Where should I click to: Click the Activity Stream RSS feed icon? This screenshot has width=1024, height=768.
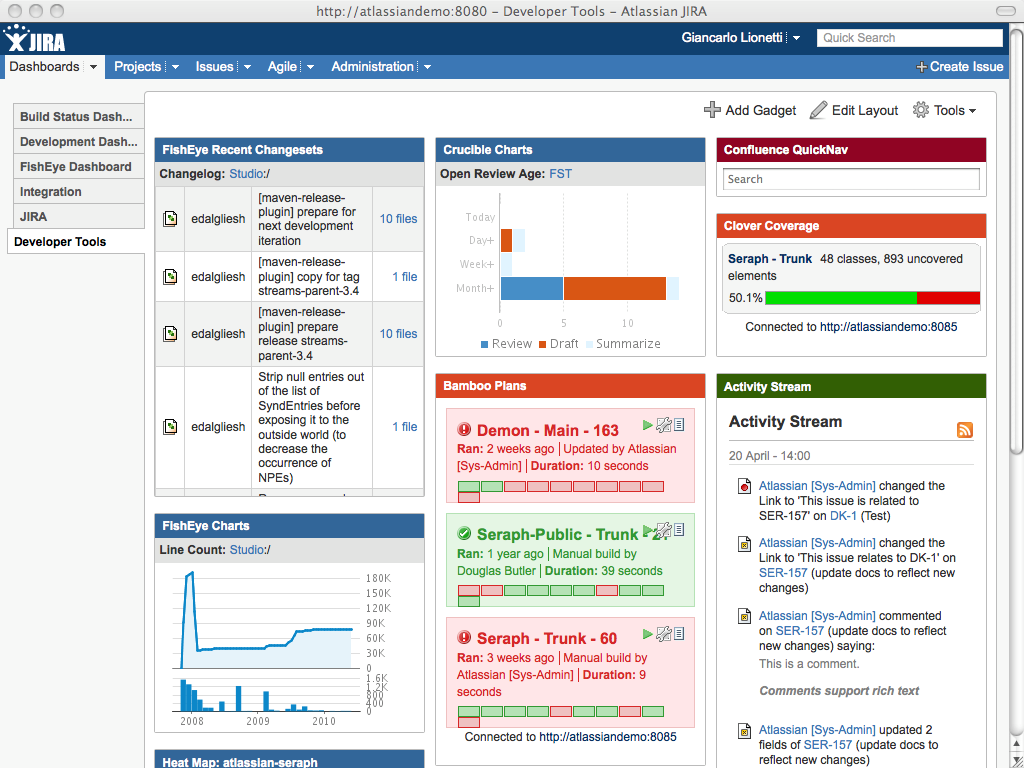click(x=965, y=430)
